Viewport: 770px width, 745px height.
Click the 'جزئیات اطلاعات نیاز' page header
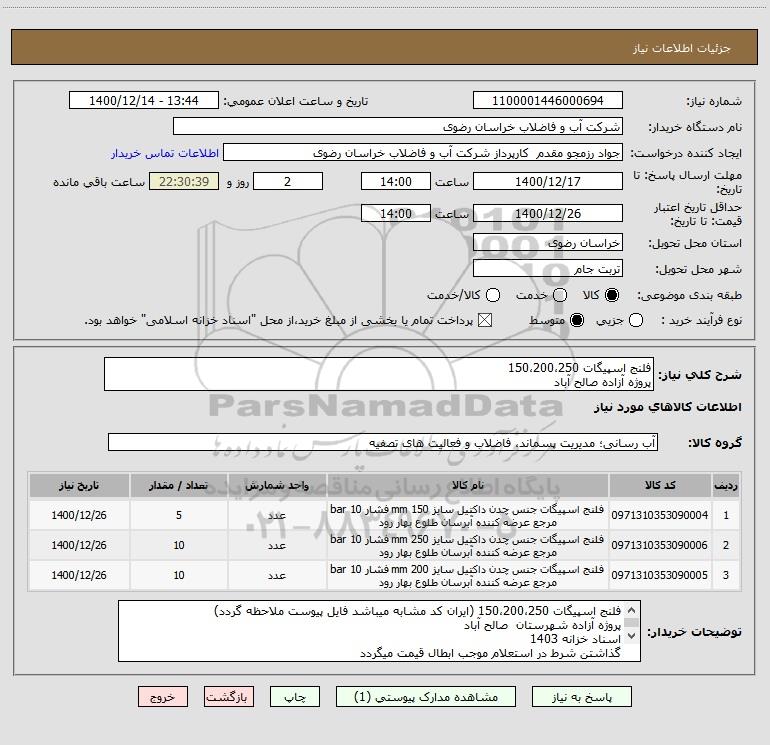(x=682, y=48)
